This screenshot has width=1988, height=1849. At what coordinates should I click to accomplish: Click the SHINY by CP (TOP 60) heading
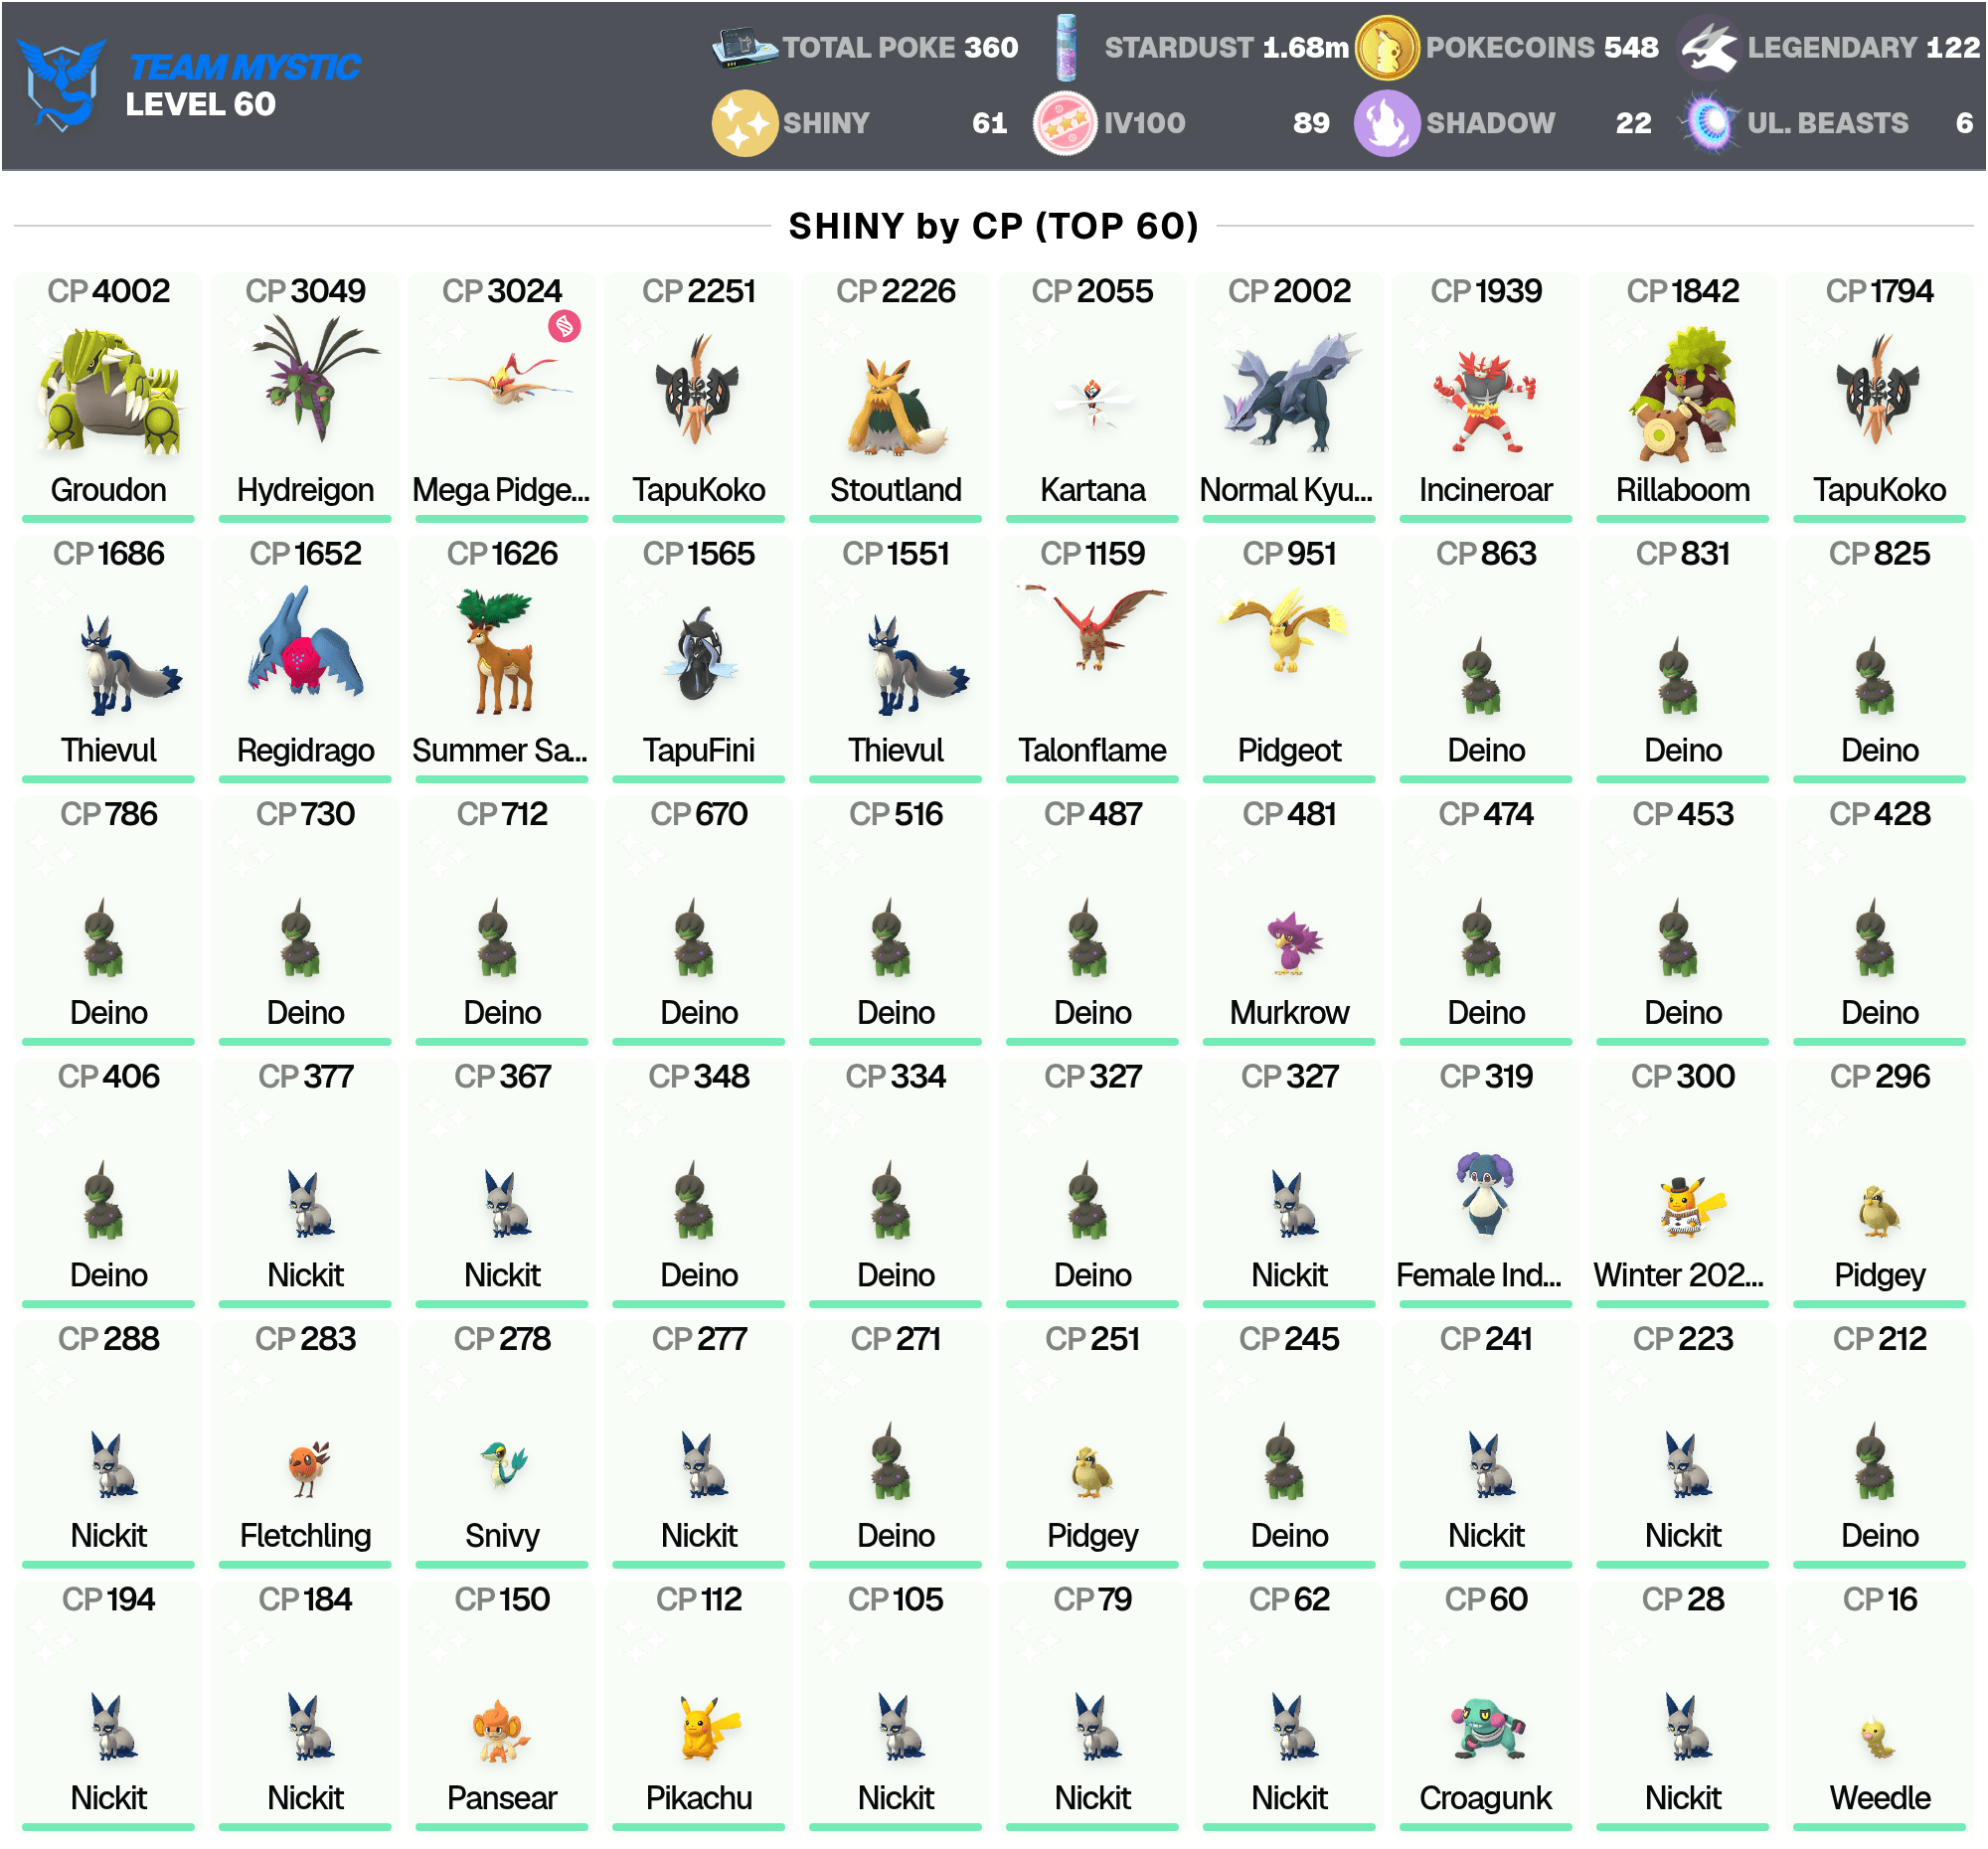pos(993,226)
